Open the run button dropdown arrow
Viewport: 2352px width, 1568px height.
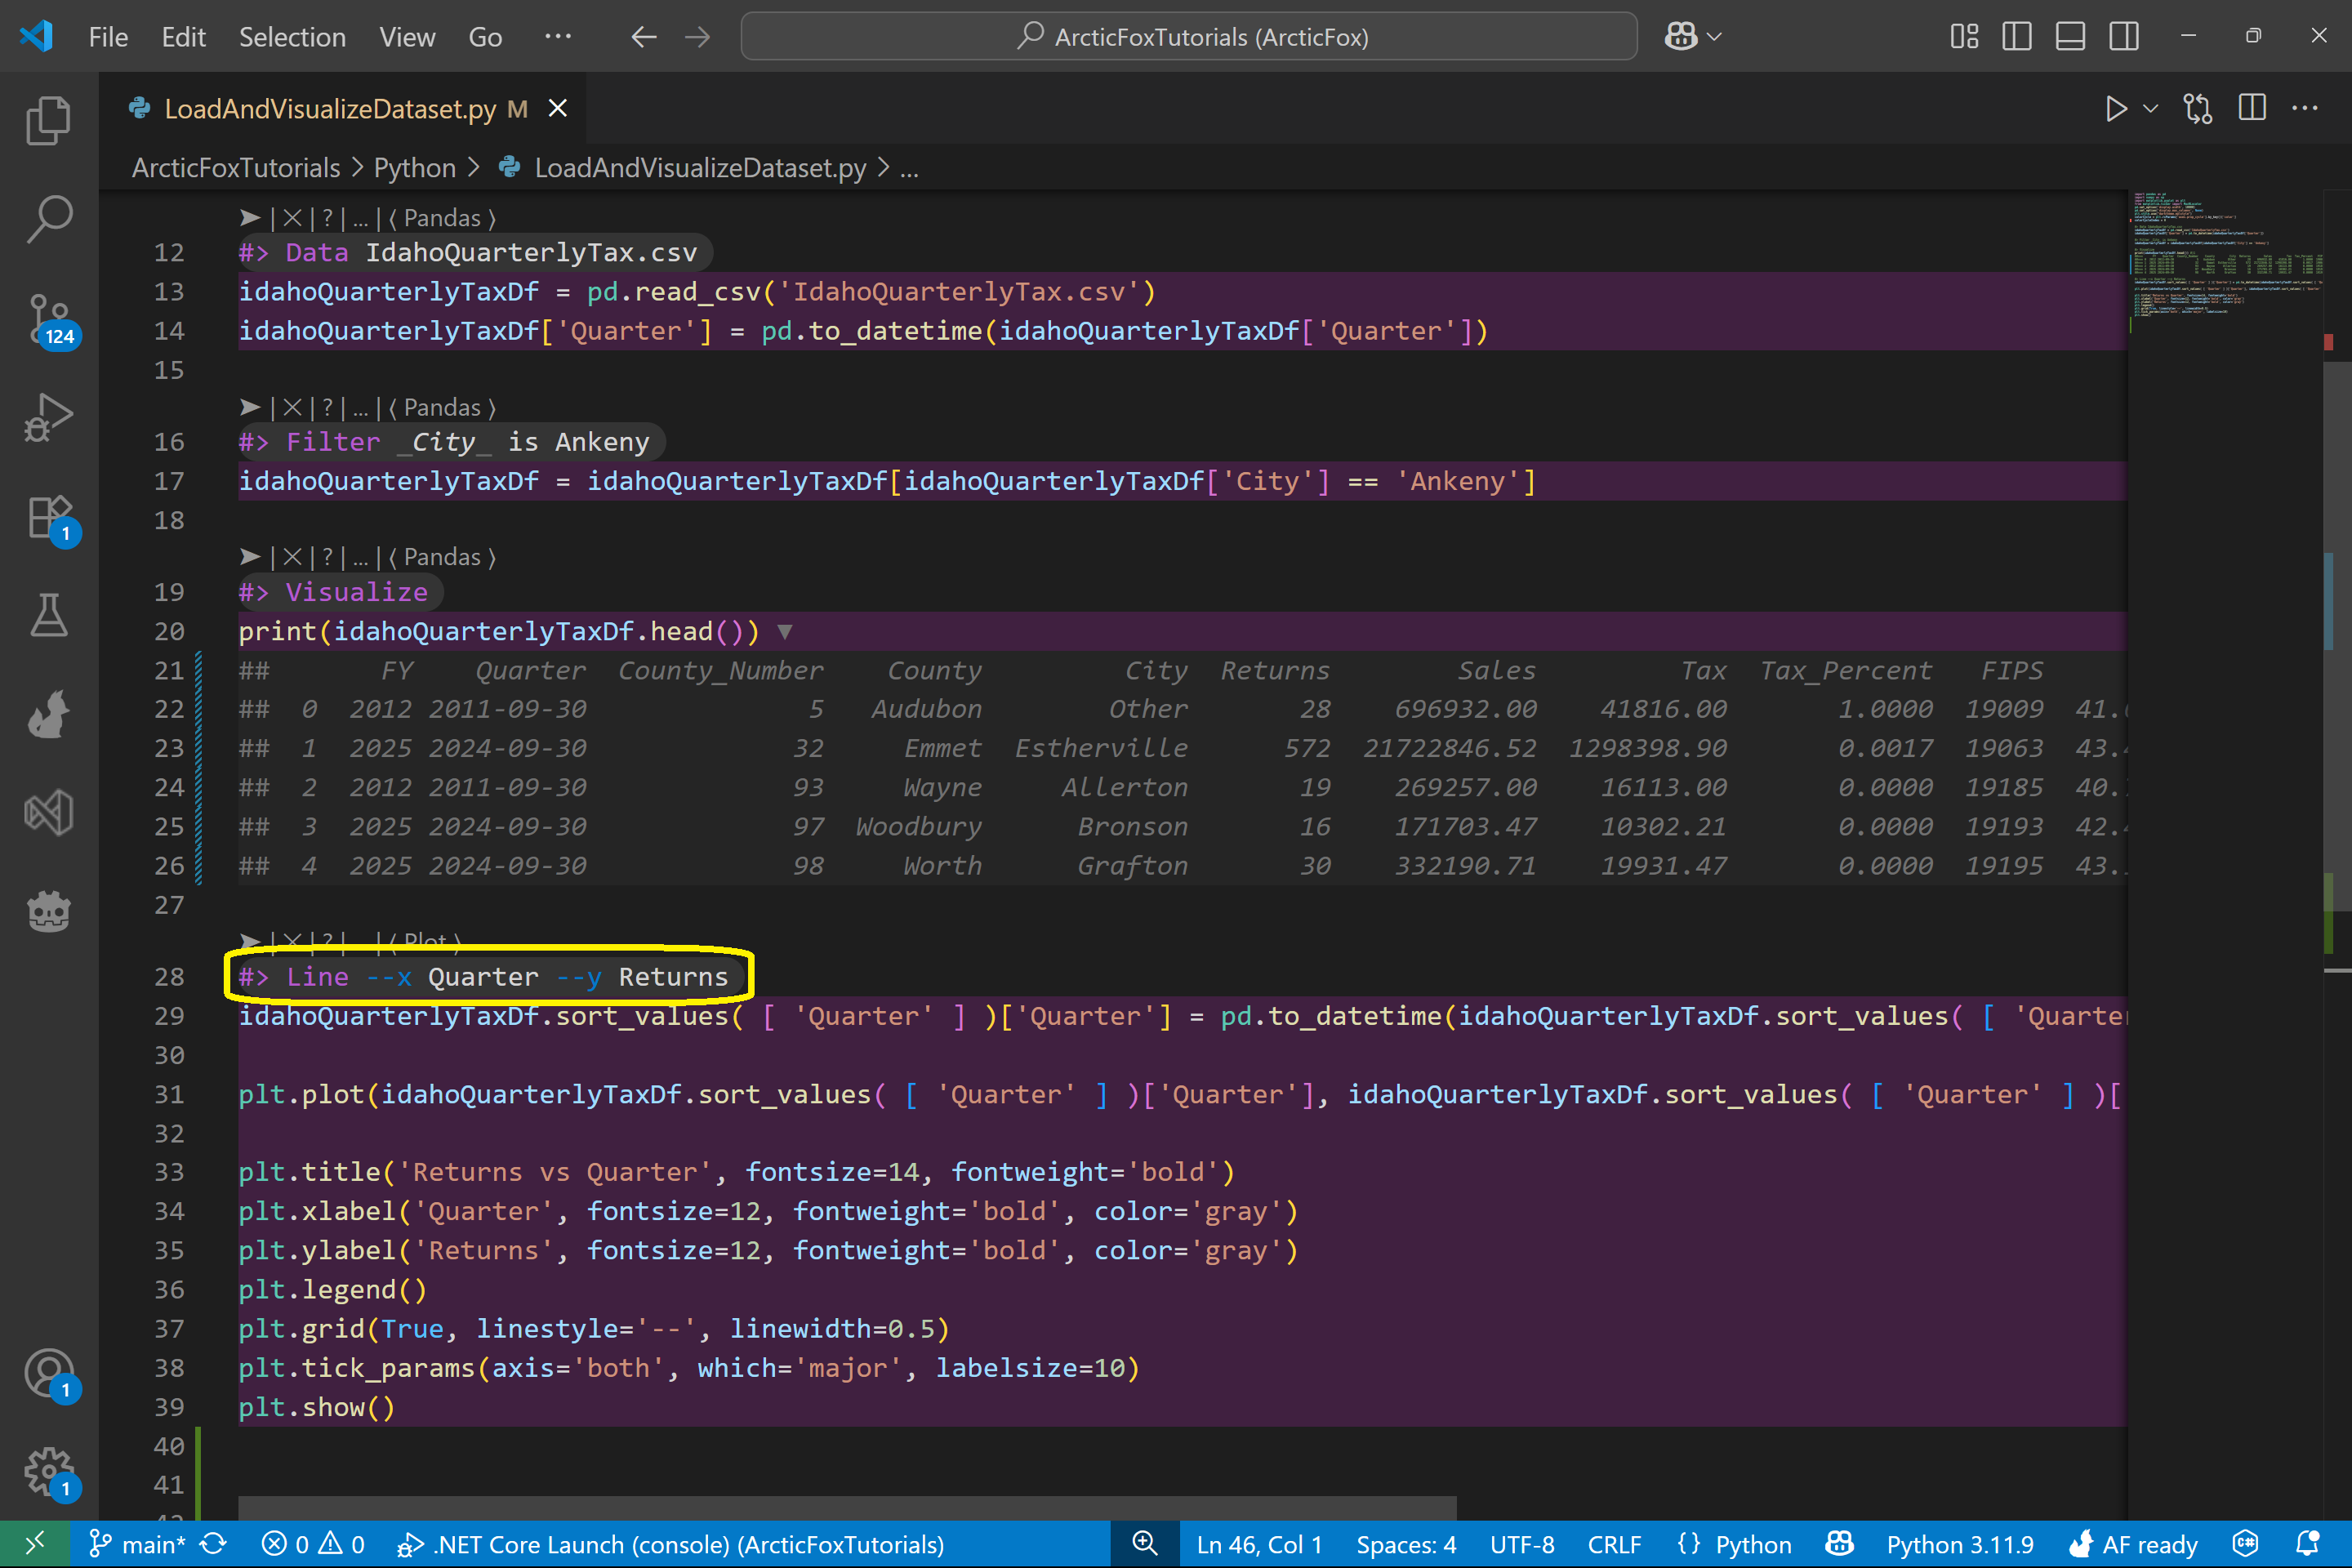[2151, 108]
